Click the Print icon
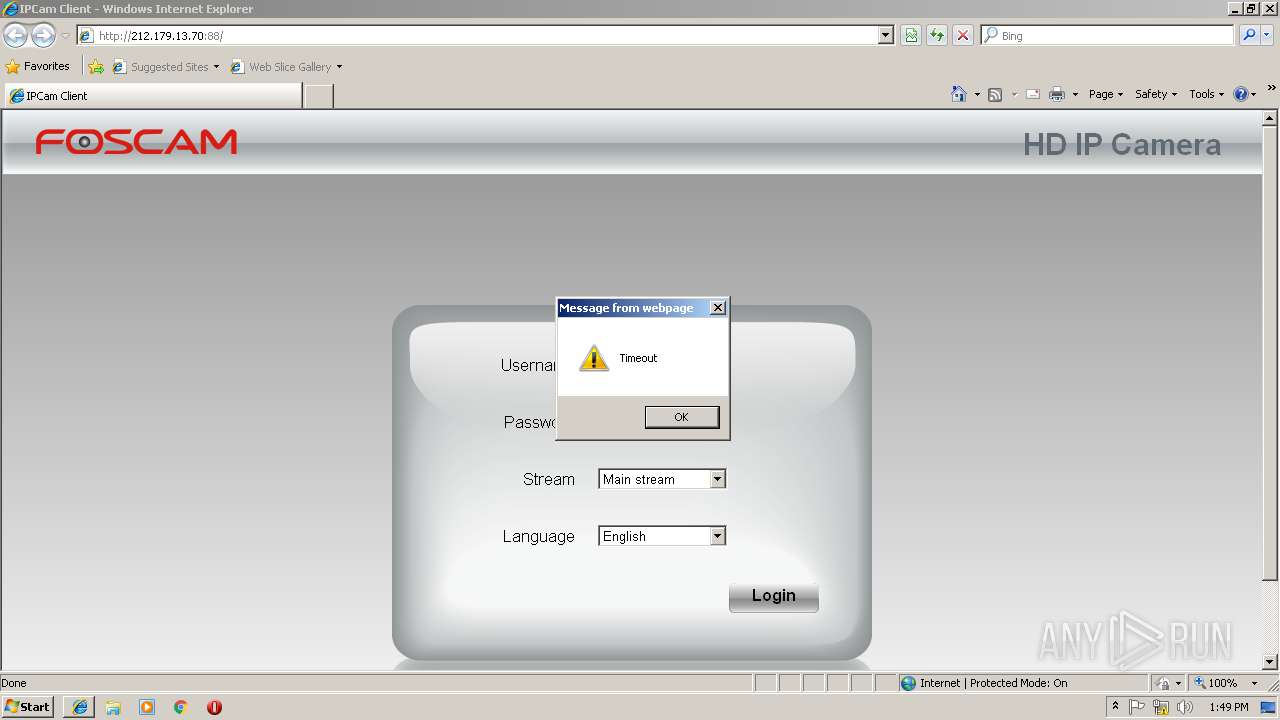The width and height of the screenshot is (1280, 720). [x=1057, y=94]
